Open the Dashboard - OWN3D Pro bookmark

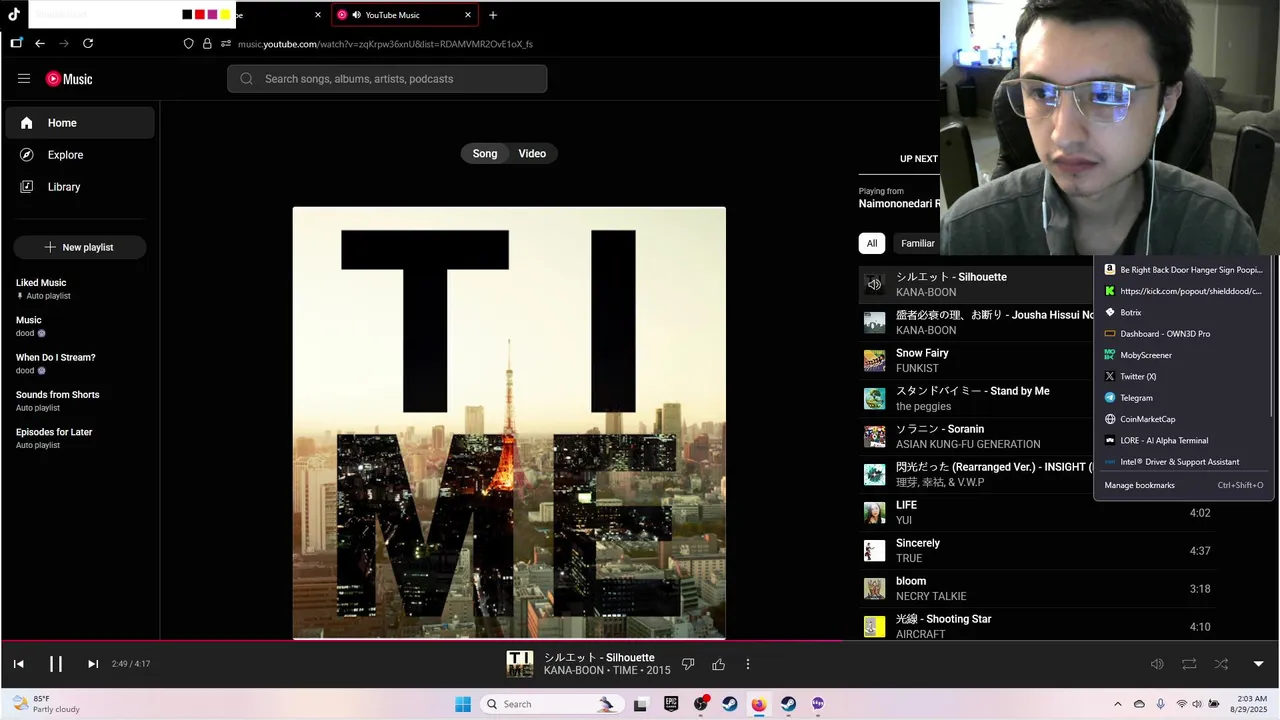(1183, 334)
